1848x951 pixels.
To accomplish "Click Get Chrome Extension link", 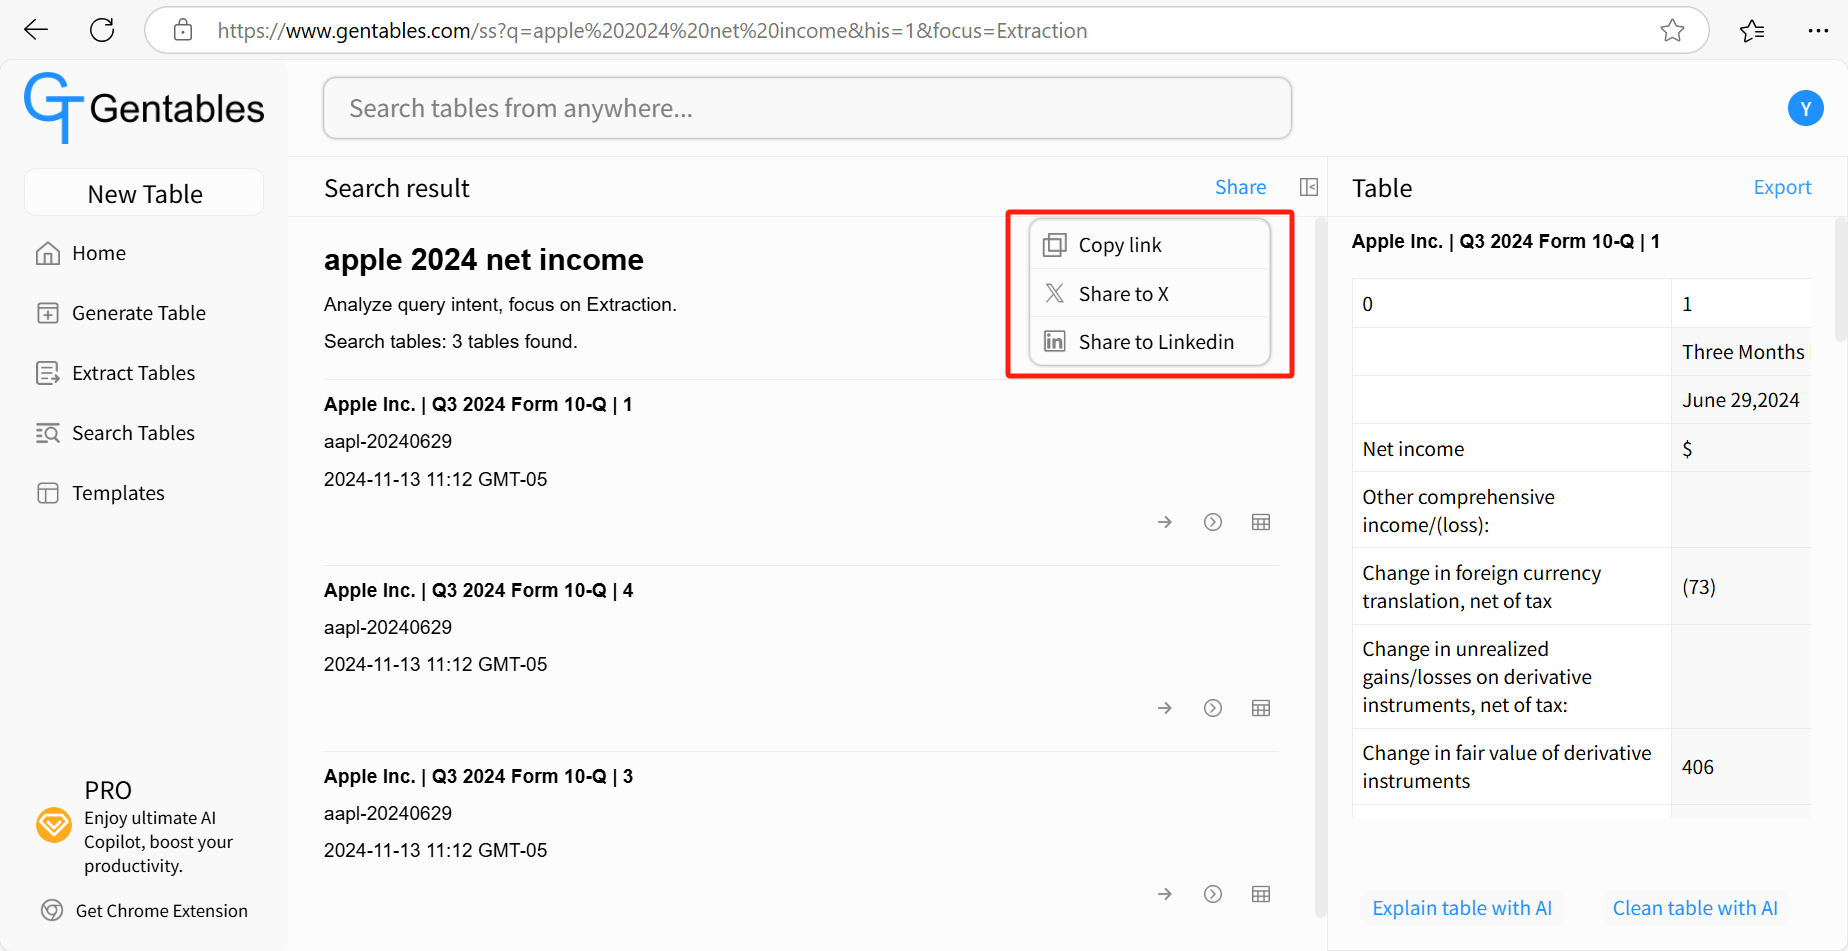I will (162, 911).
